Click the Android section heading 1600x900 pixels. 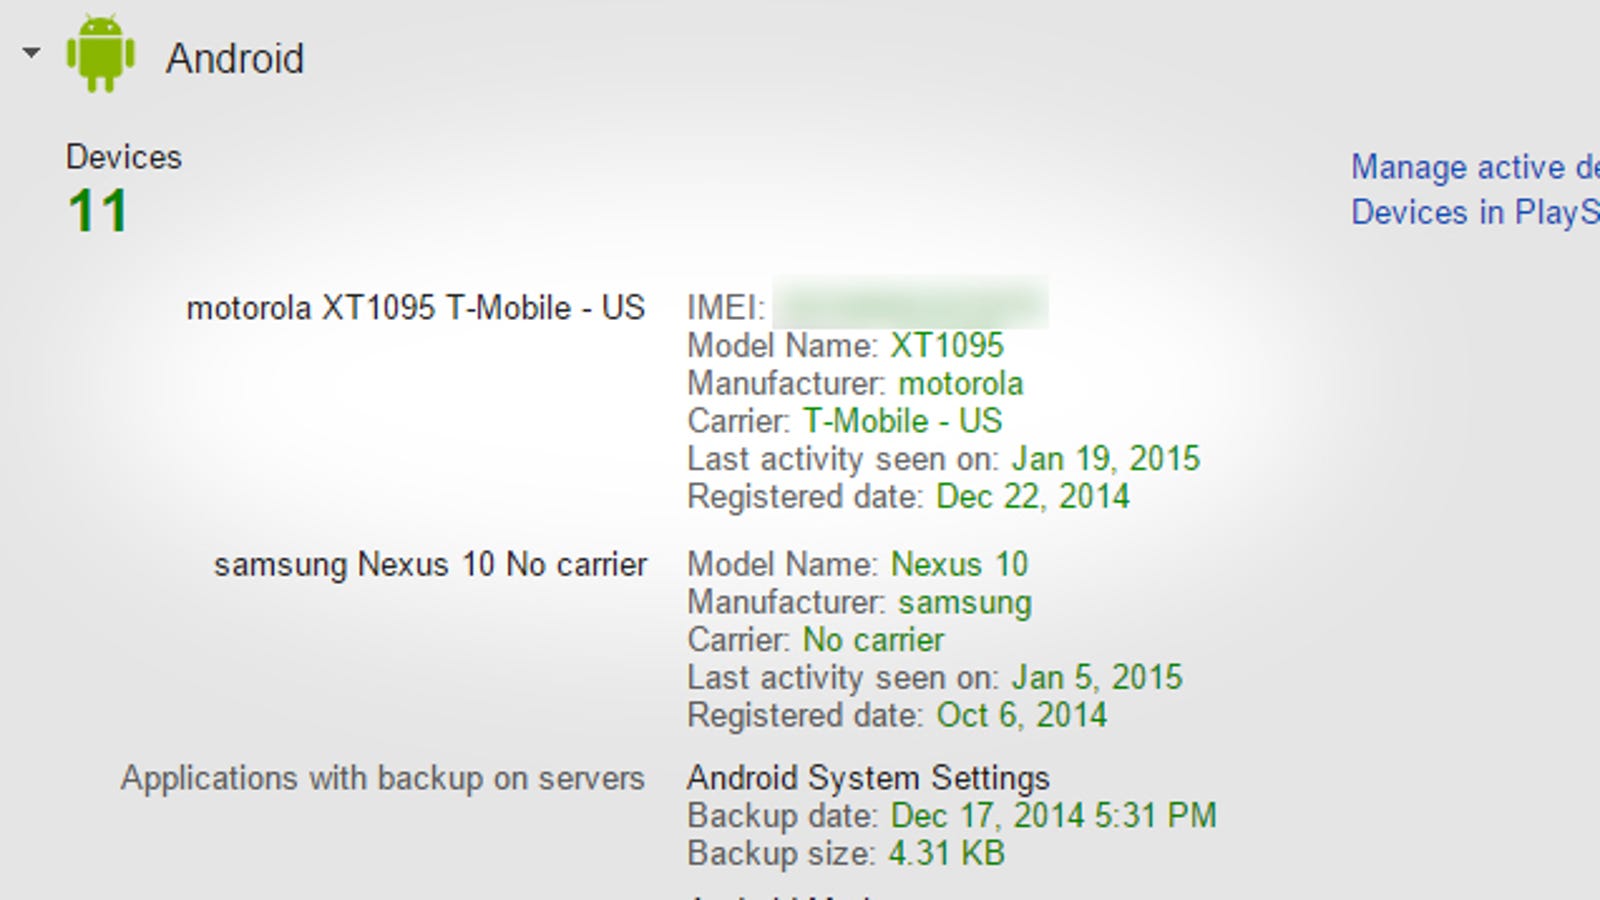pos(235,58)
